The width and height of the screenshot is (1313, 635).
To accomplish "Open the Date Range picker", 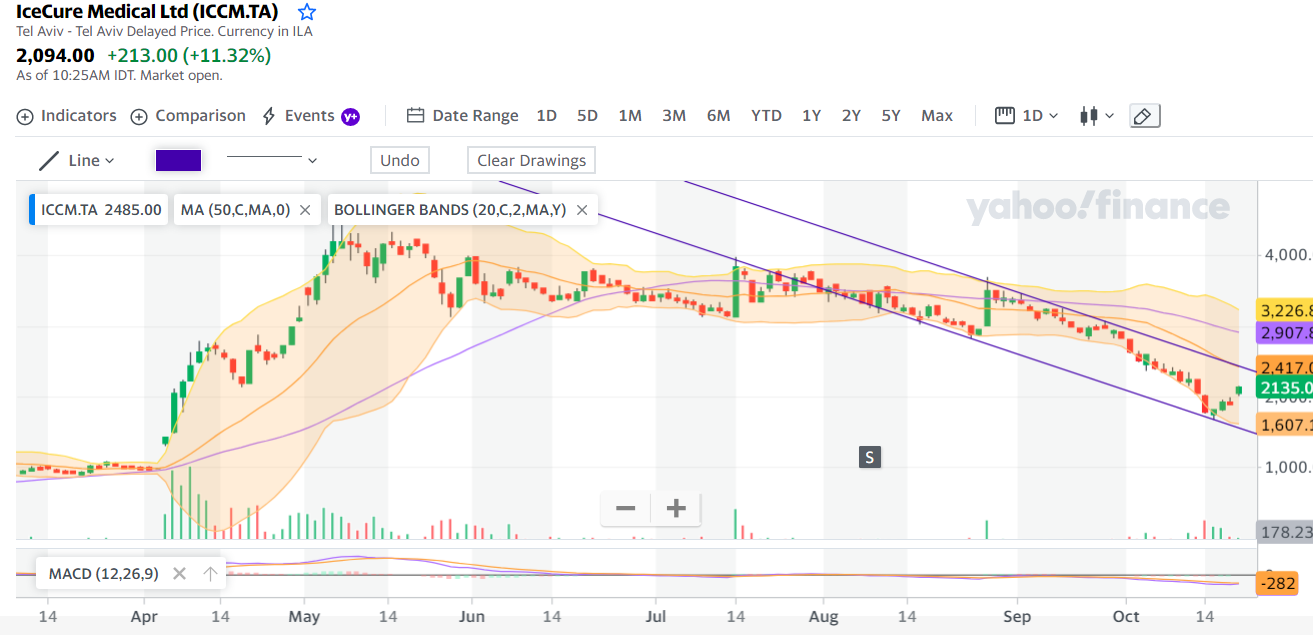I will tap(463, 116).
